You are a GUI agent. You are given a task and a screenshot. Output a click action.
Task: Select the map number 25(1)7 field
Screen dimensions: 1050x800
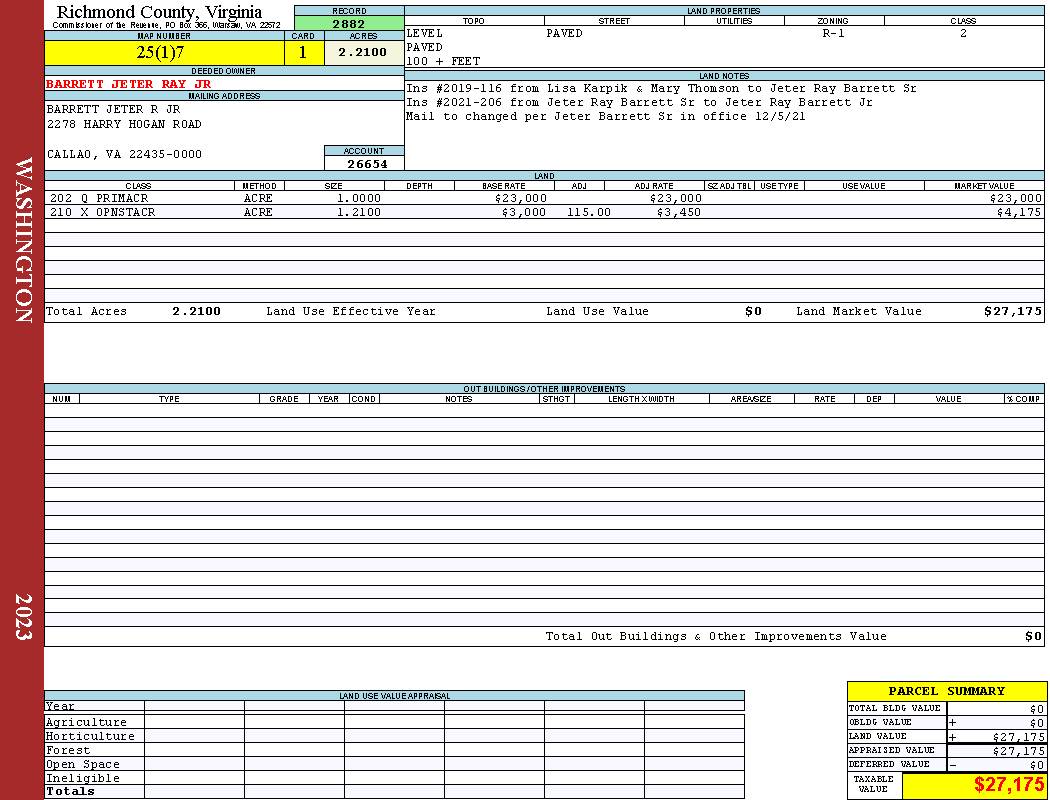coord(164,52)
